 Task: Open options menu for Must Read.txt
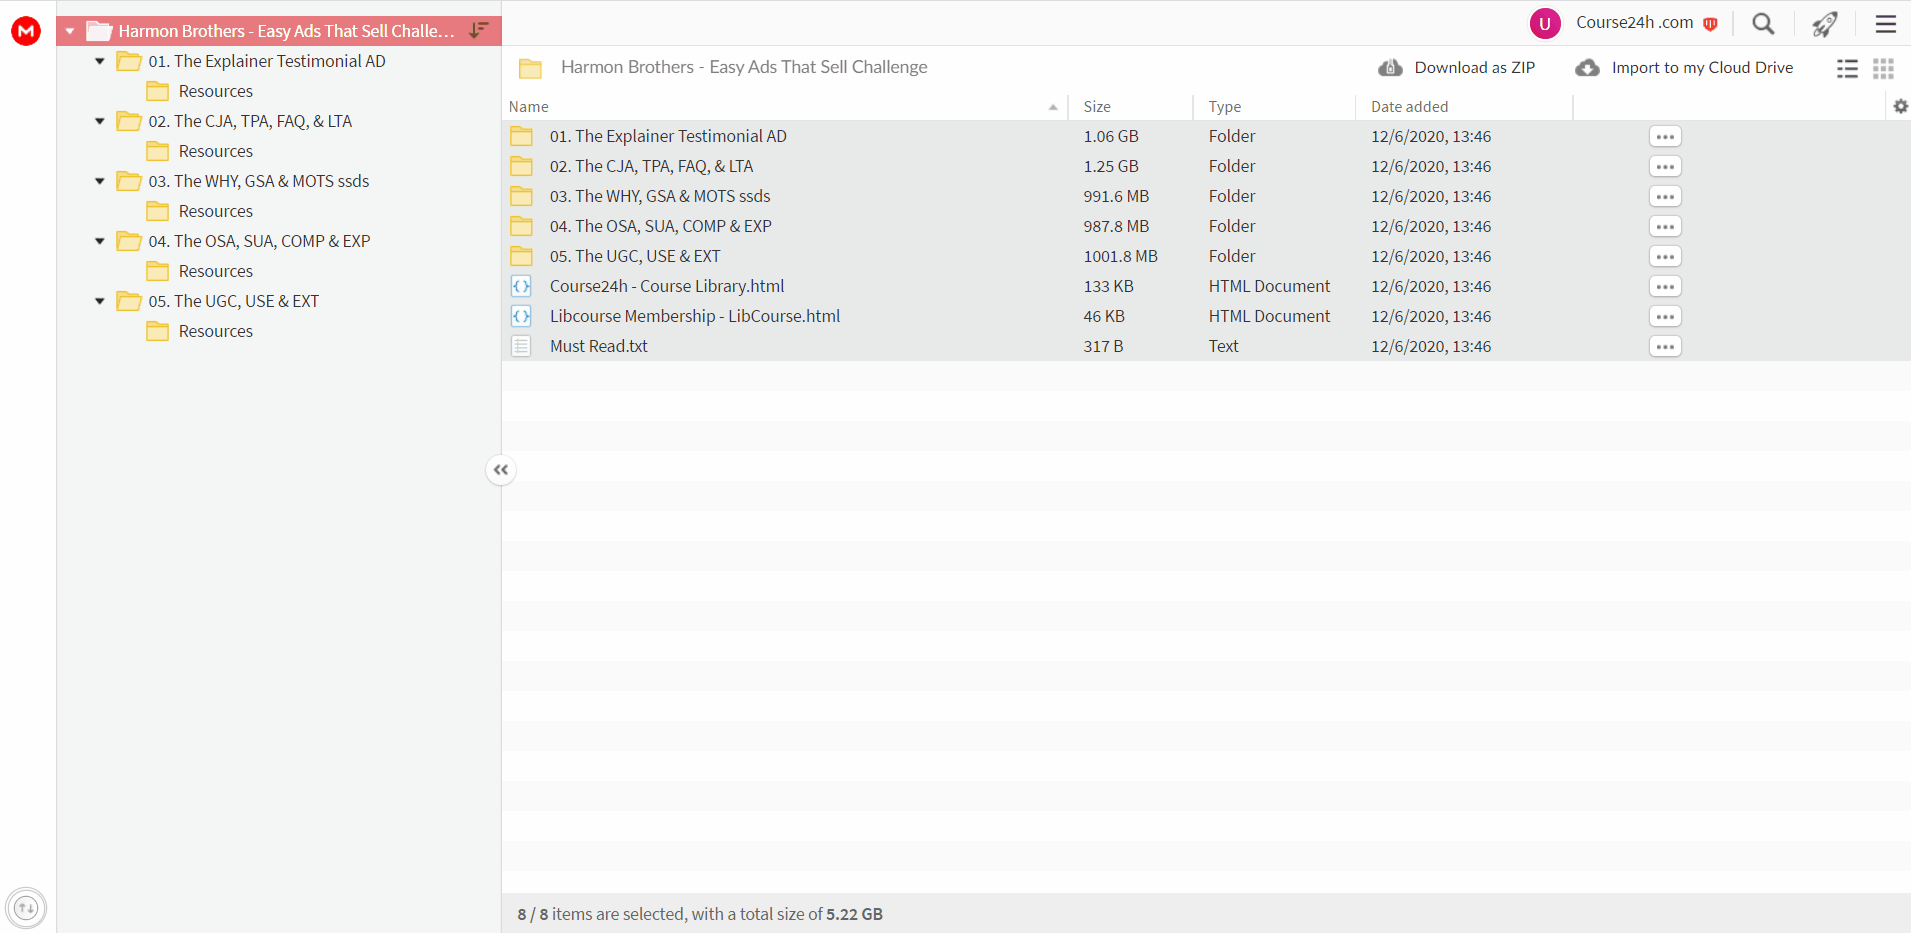1665,346
